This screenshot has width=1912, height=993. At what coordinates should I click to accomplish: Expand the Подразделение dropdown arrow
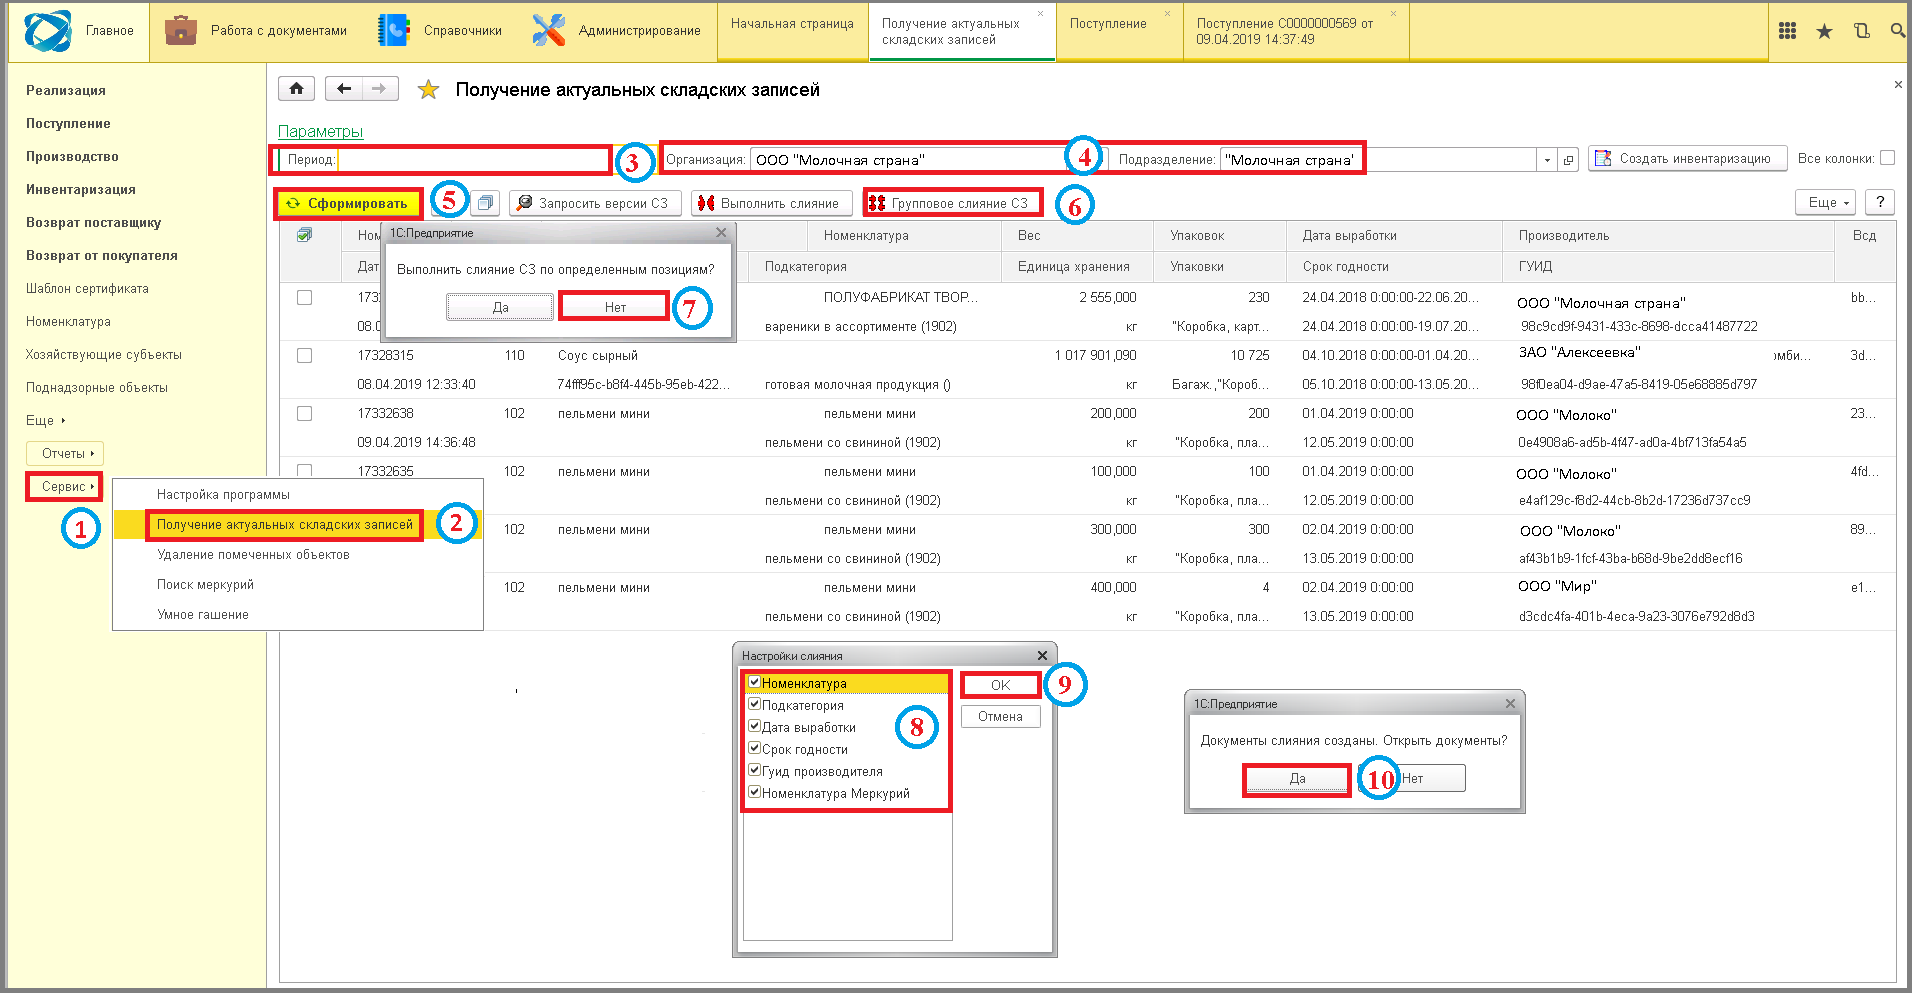[1548, 160]
